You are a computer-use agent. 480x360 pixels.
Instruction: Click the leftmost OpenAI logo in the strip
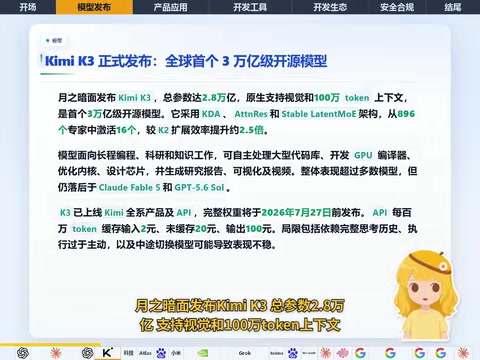coord(23,353)
